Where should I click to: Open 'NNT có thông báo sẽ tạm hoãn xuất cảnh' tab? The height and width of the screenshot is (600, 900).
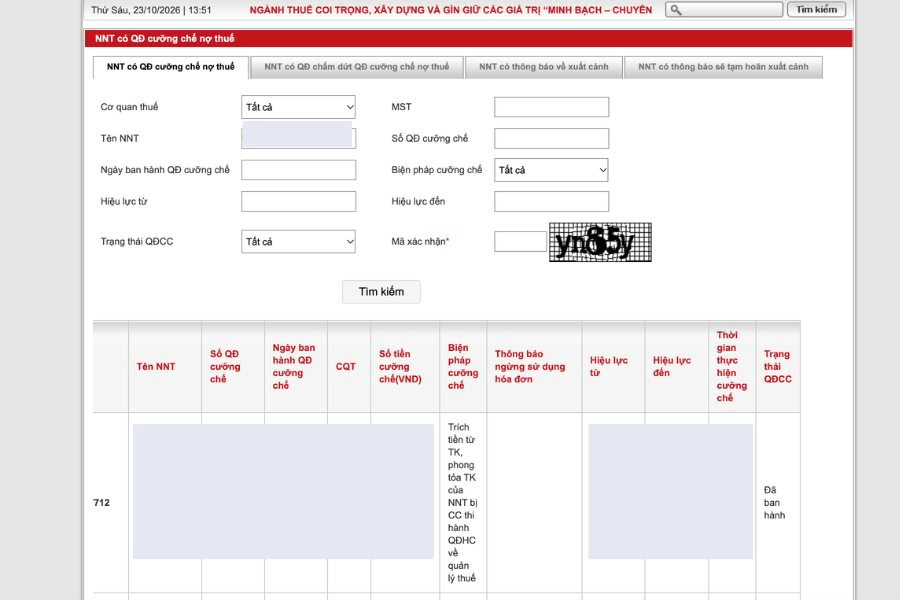point(723,67)
